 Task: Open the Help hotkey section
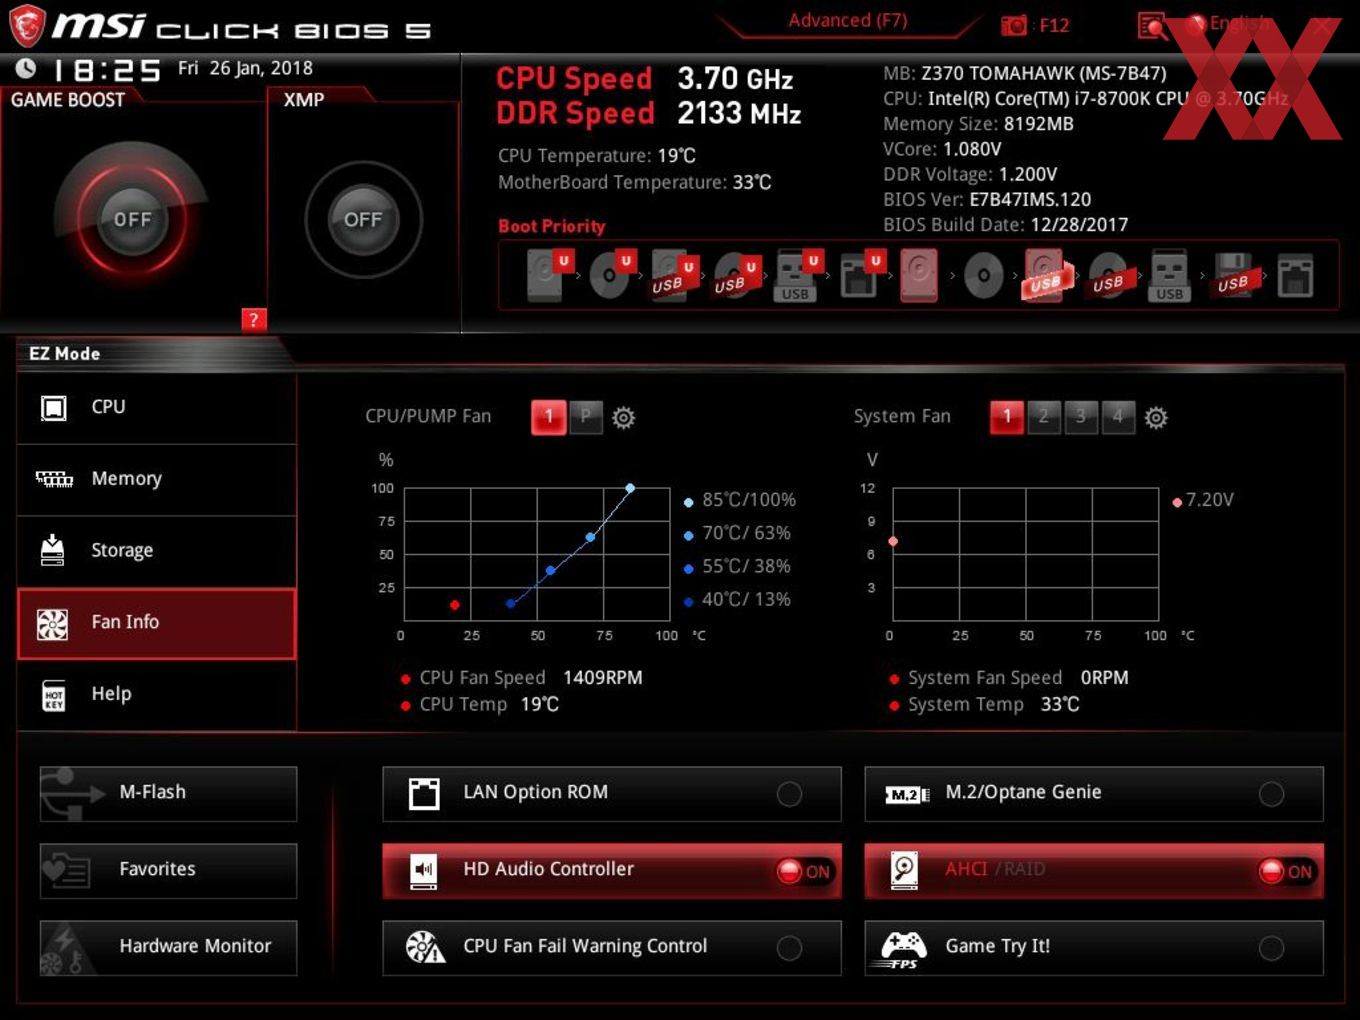point(157,695)
